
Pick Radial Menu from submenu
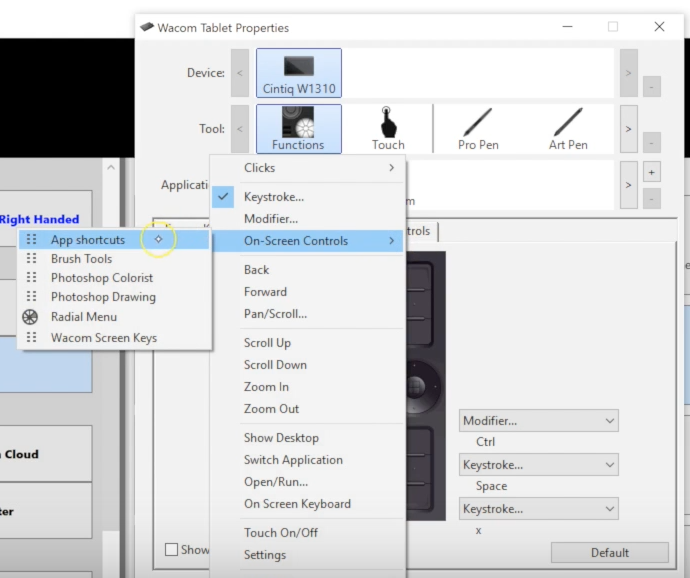pyautogui.click(x=84, y=317)
